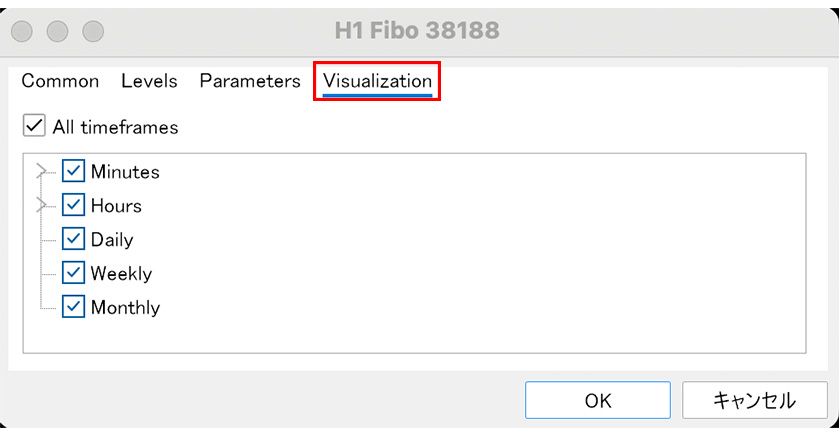Click the zoom window button in title bar

coord(93,31)
